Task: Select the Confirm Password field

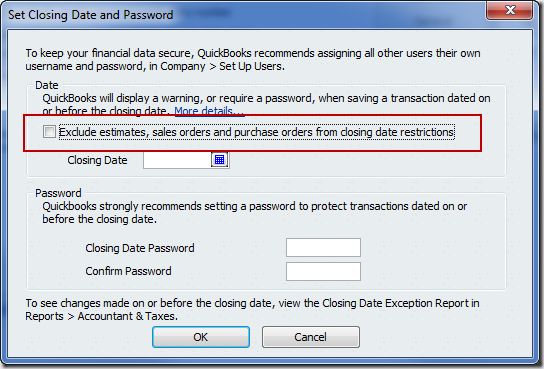Action: coord(323,271)
